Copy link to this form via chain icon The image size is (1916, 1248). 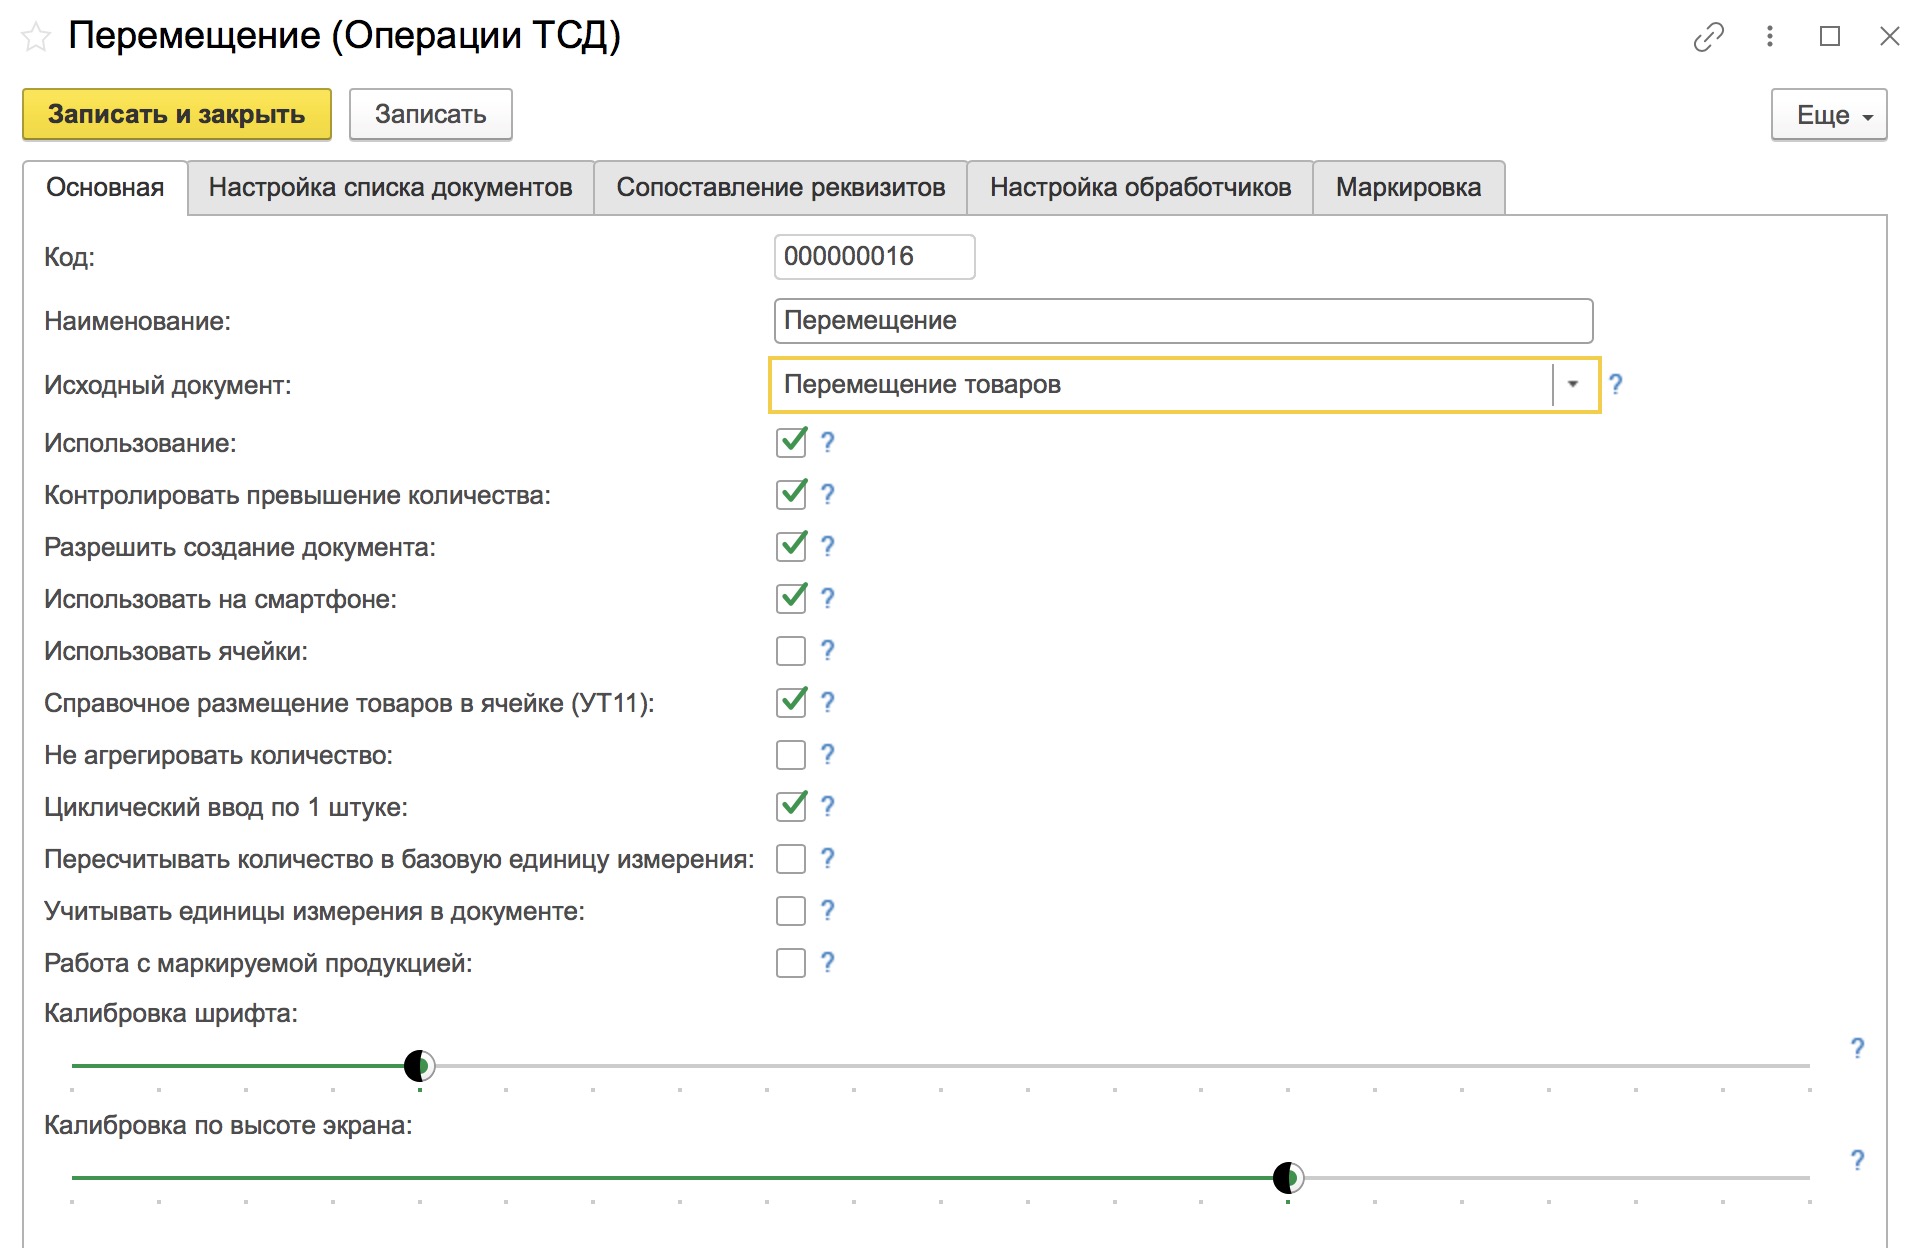pyautogui.click(x=1709, y=37)
